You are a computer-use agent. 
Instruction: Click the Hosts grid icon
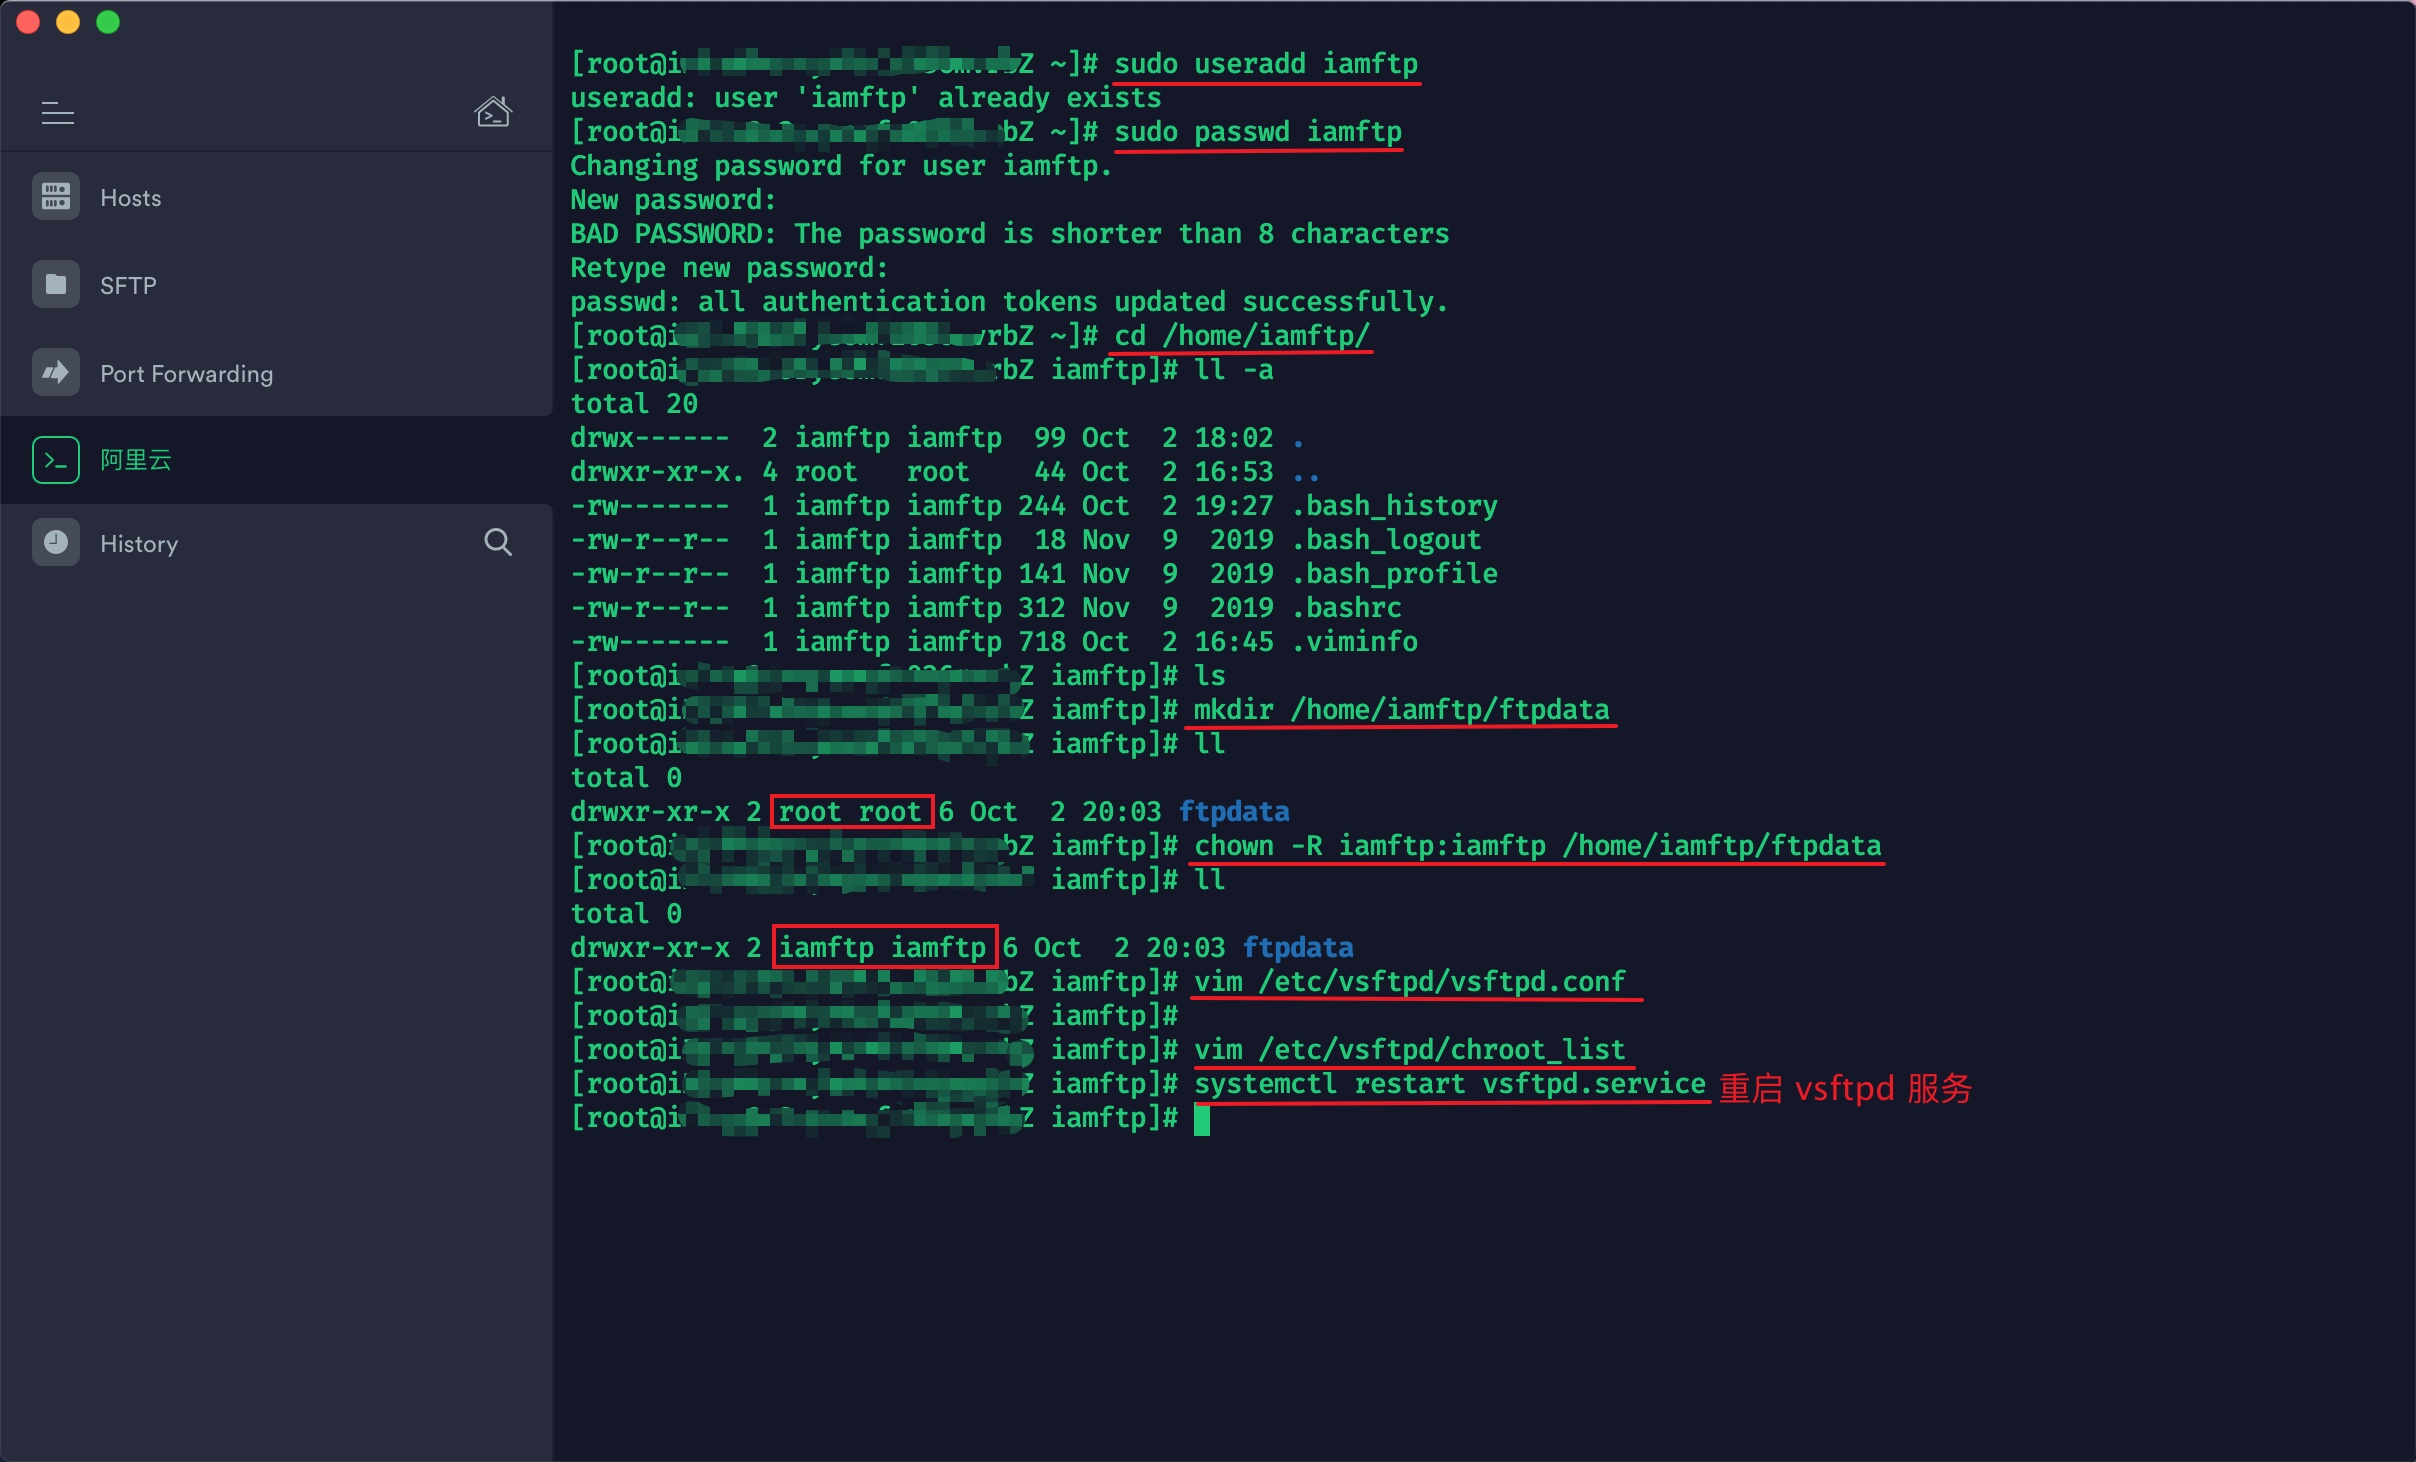click(x=56, y=197)
